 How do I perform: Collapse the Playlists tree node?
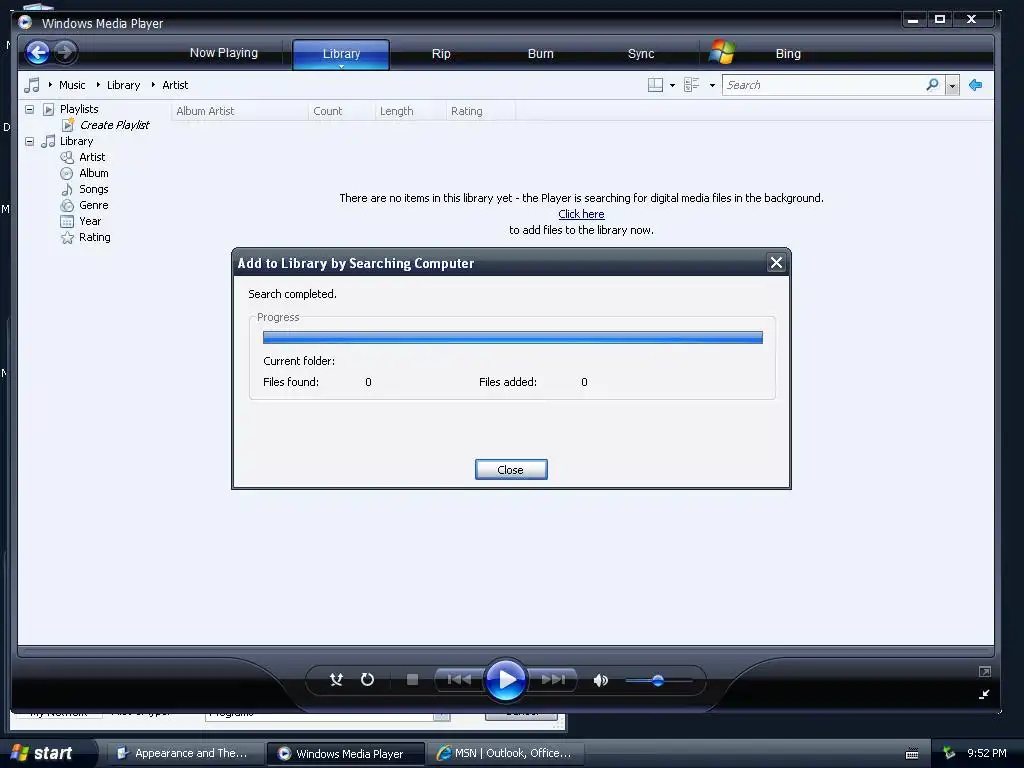coord(29,109)
